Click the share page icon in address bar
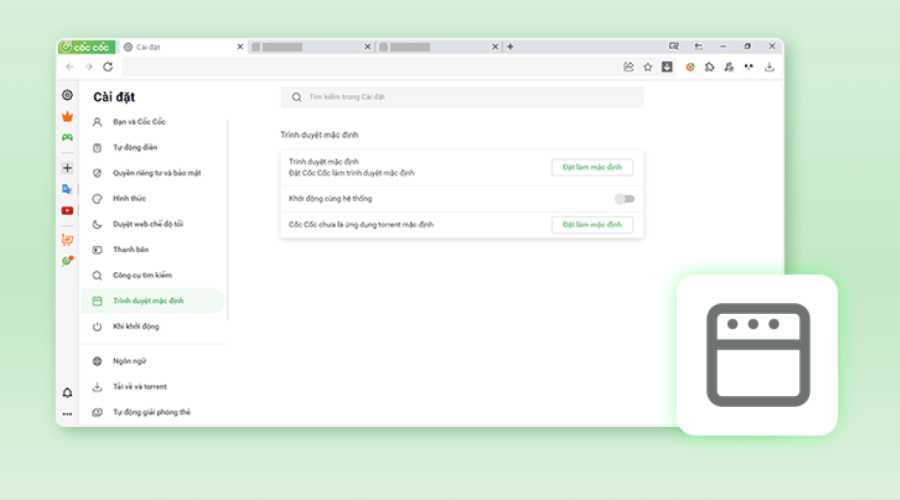The image size is (900, 500). click(628, 67)
